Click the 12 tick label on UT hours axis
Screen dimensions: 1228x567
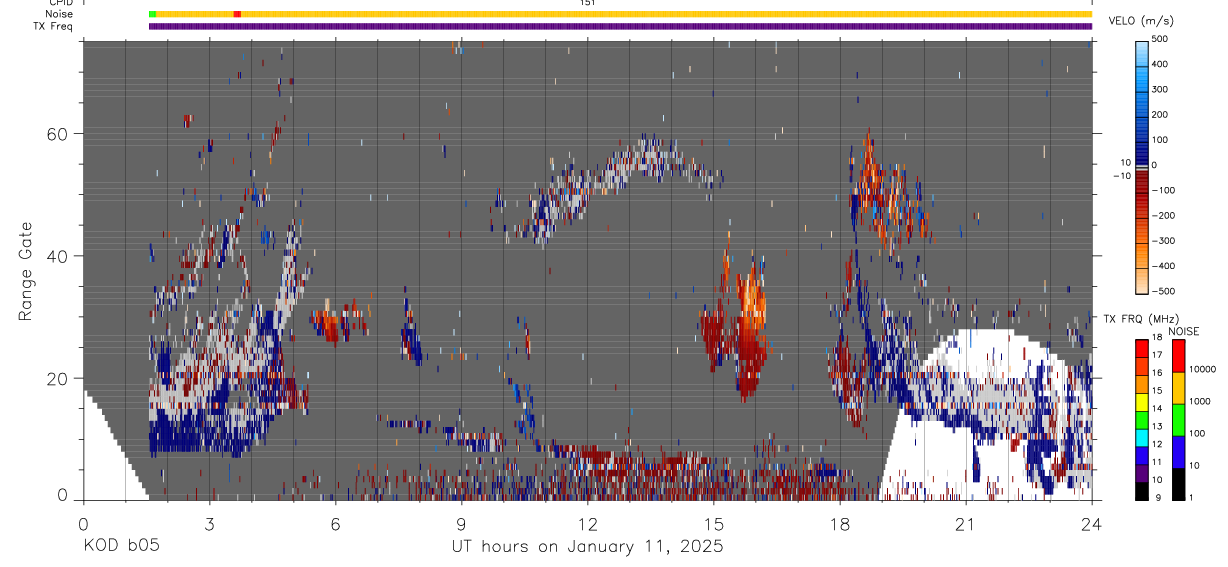(x=587, y=524)
